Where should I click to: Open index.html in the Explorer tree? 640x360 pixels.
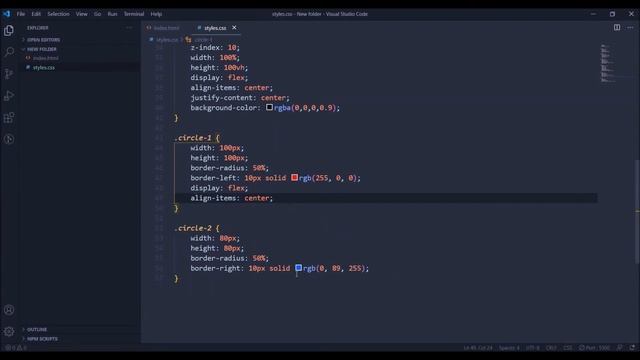click(x=45, y=58)
